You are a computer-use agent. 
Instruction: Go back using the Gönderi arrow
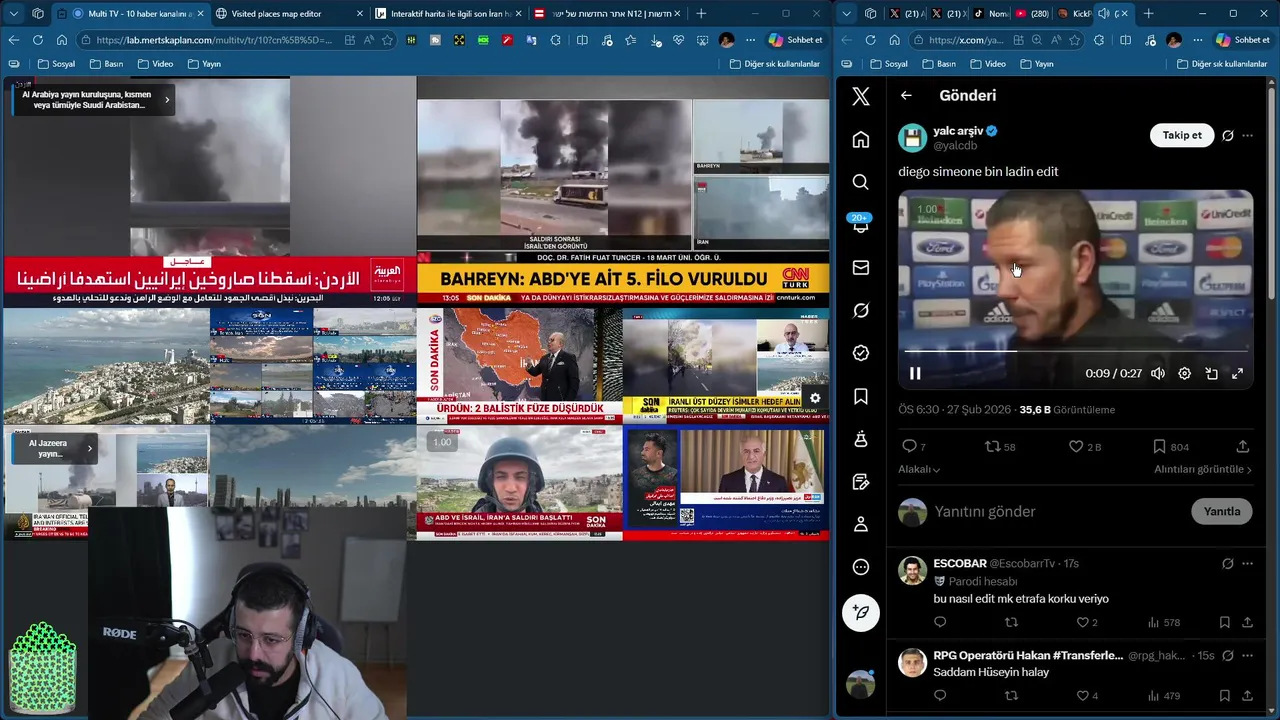tap(906, 96)
